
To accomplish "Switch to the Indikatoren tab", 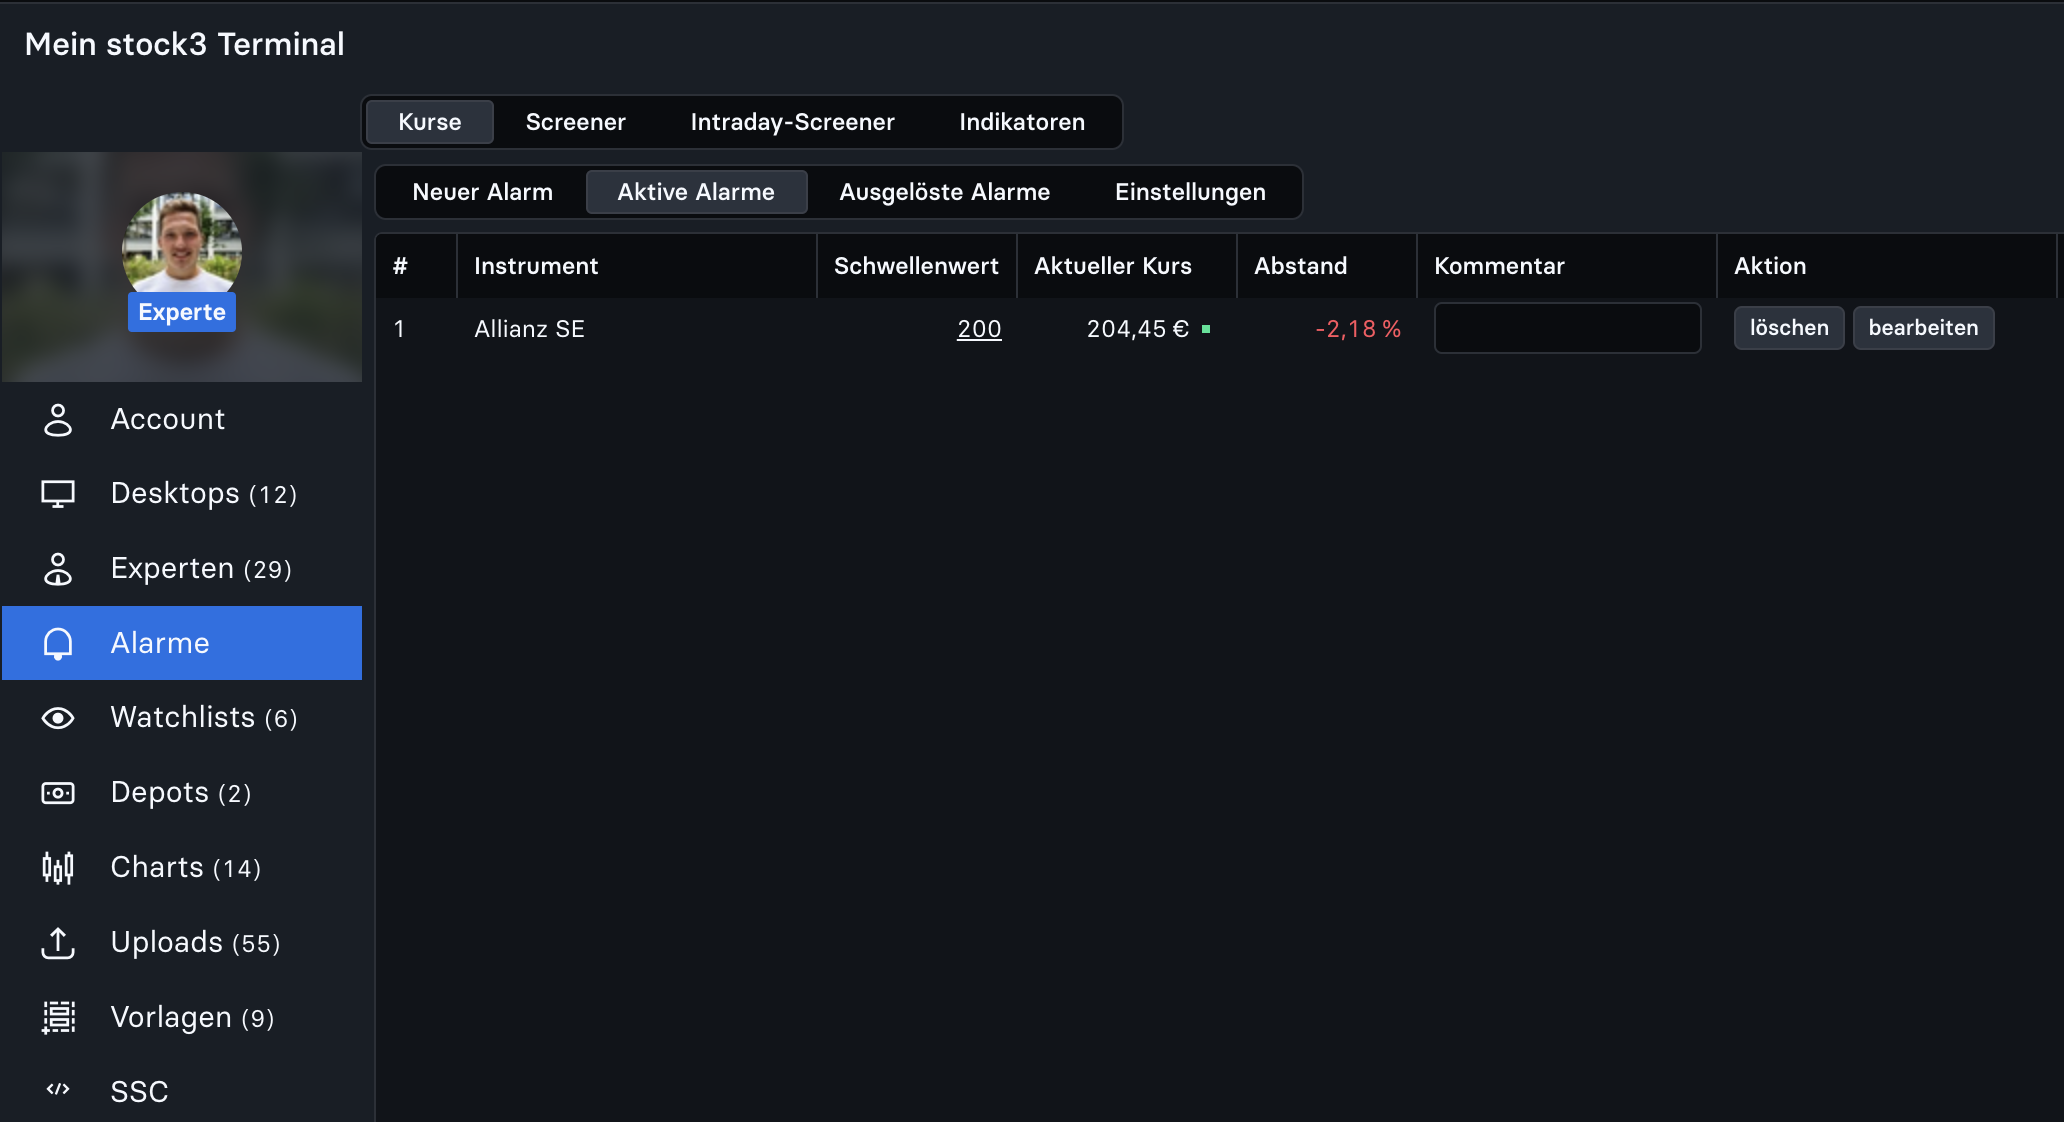I will click(x=1022, y=122).
